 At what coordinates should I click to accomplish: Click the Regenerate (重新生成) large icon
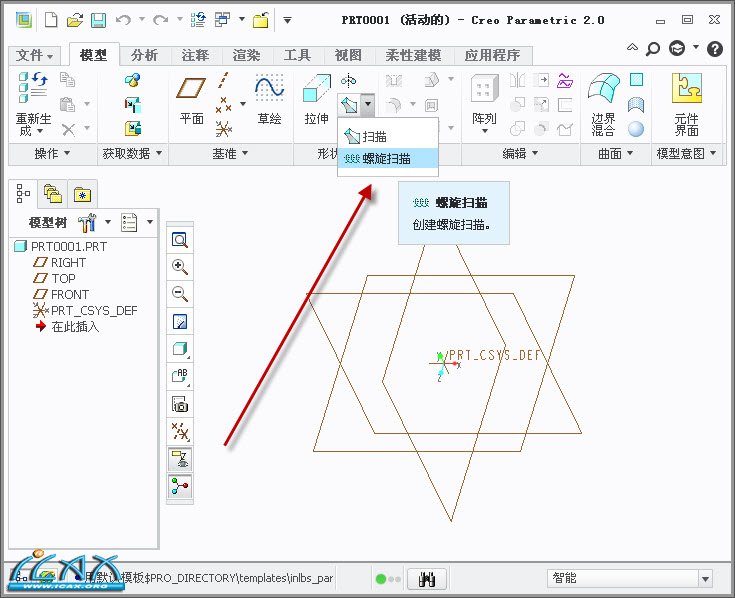click(33, 104)
